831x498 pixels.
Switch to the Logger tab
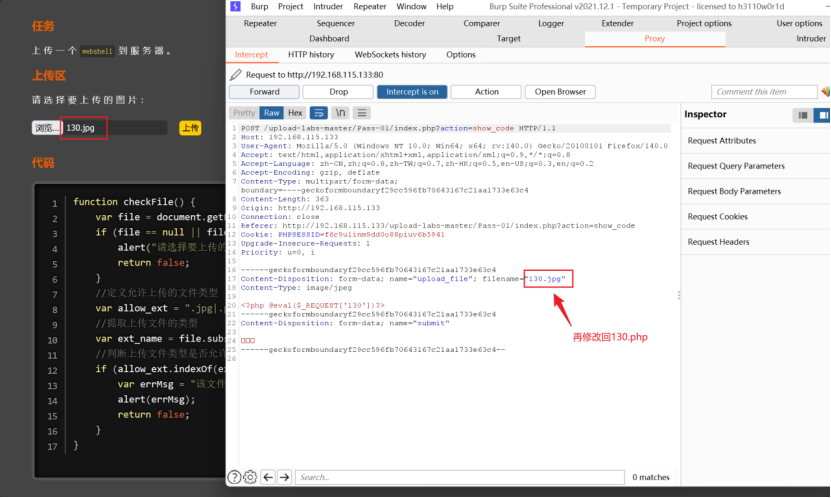click(551, 23)
